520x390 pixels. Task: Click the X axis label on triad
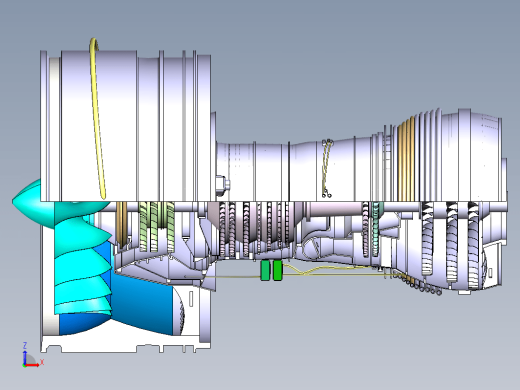42,362
